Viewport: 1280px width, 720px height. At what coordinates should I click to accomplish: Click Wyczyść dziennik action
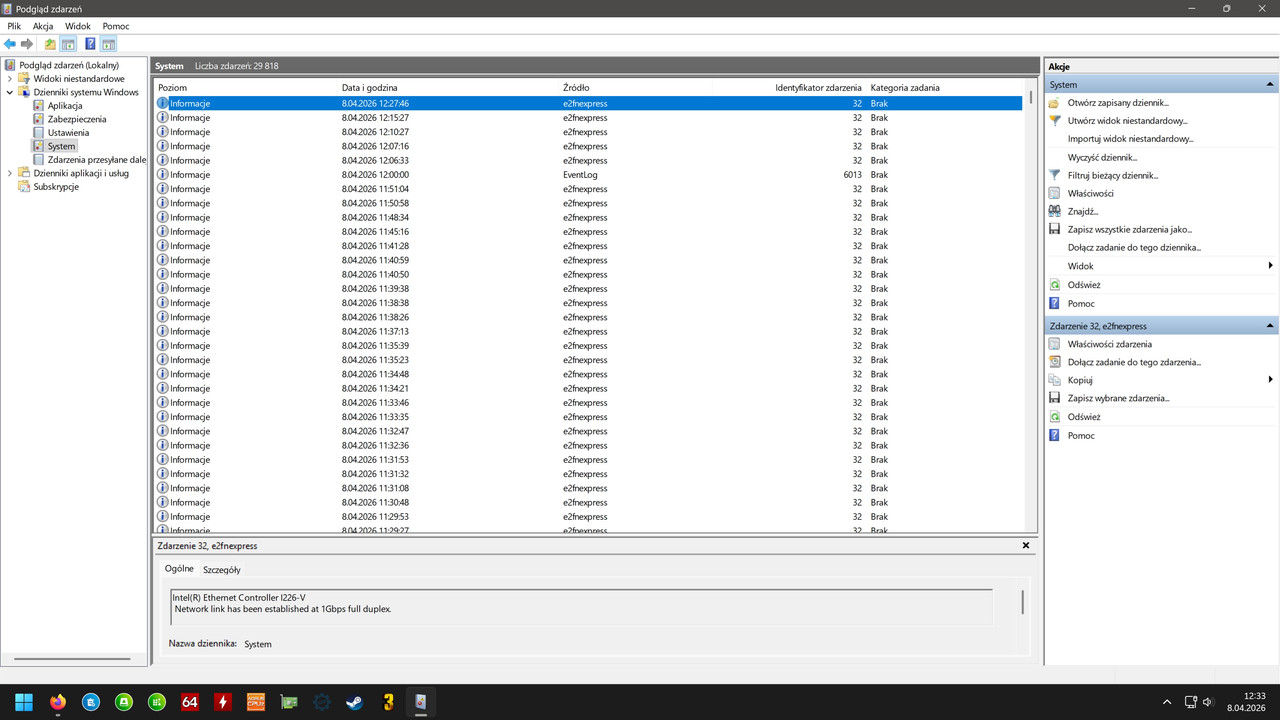pos(1102,157)
